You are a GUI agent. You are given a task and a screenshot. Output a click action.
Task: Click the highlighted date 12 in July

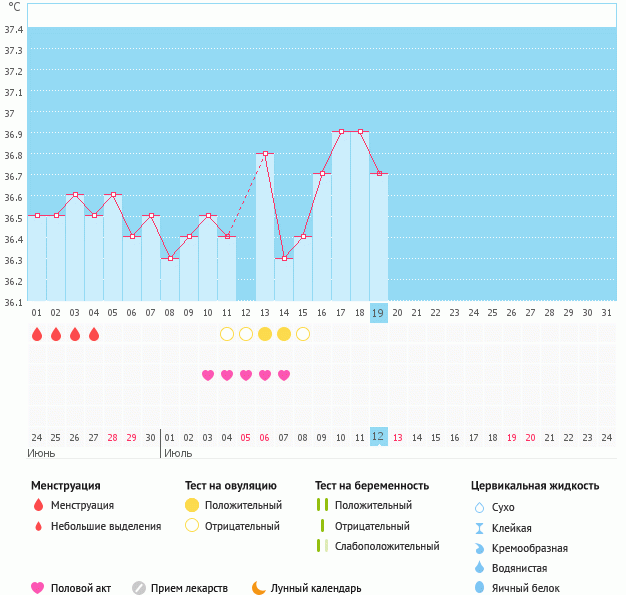click(379, 437)
